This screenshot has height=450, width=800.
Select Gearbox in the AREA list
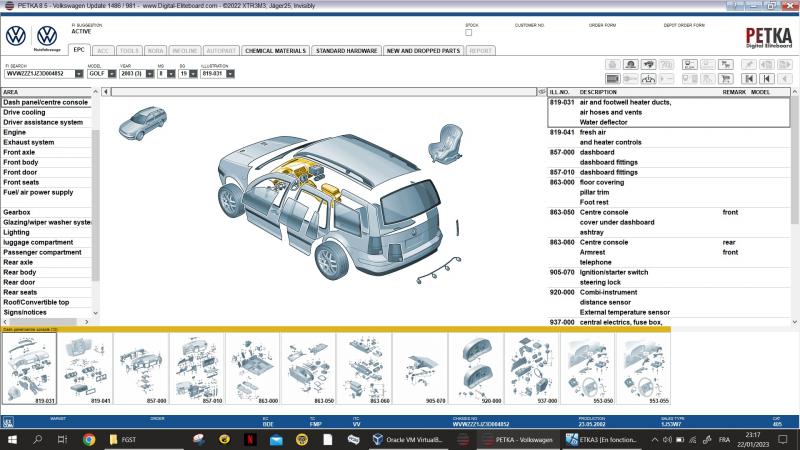point(46,212)
